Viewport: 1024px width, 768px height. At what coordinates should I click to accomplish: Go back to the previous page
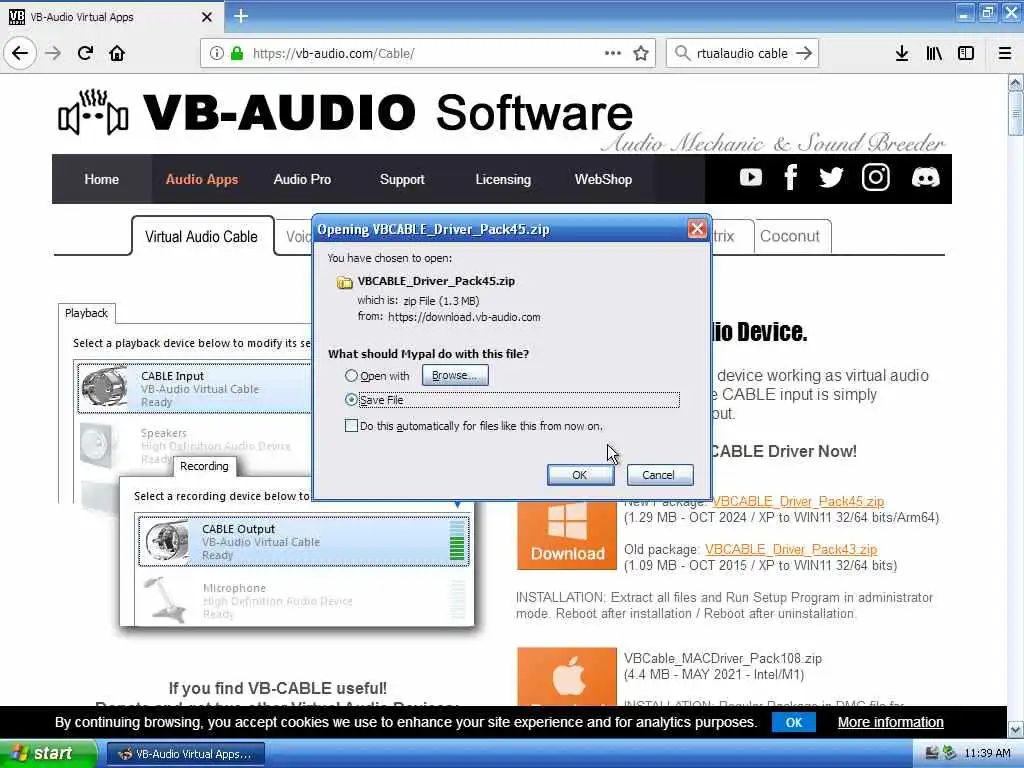click(x=20, y=53)
